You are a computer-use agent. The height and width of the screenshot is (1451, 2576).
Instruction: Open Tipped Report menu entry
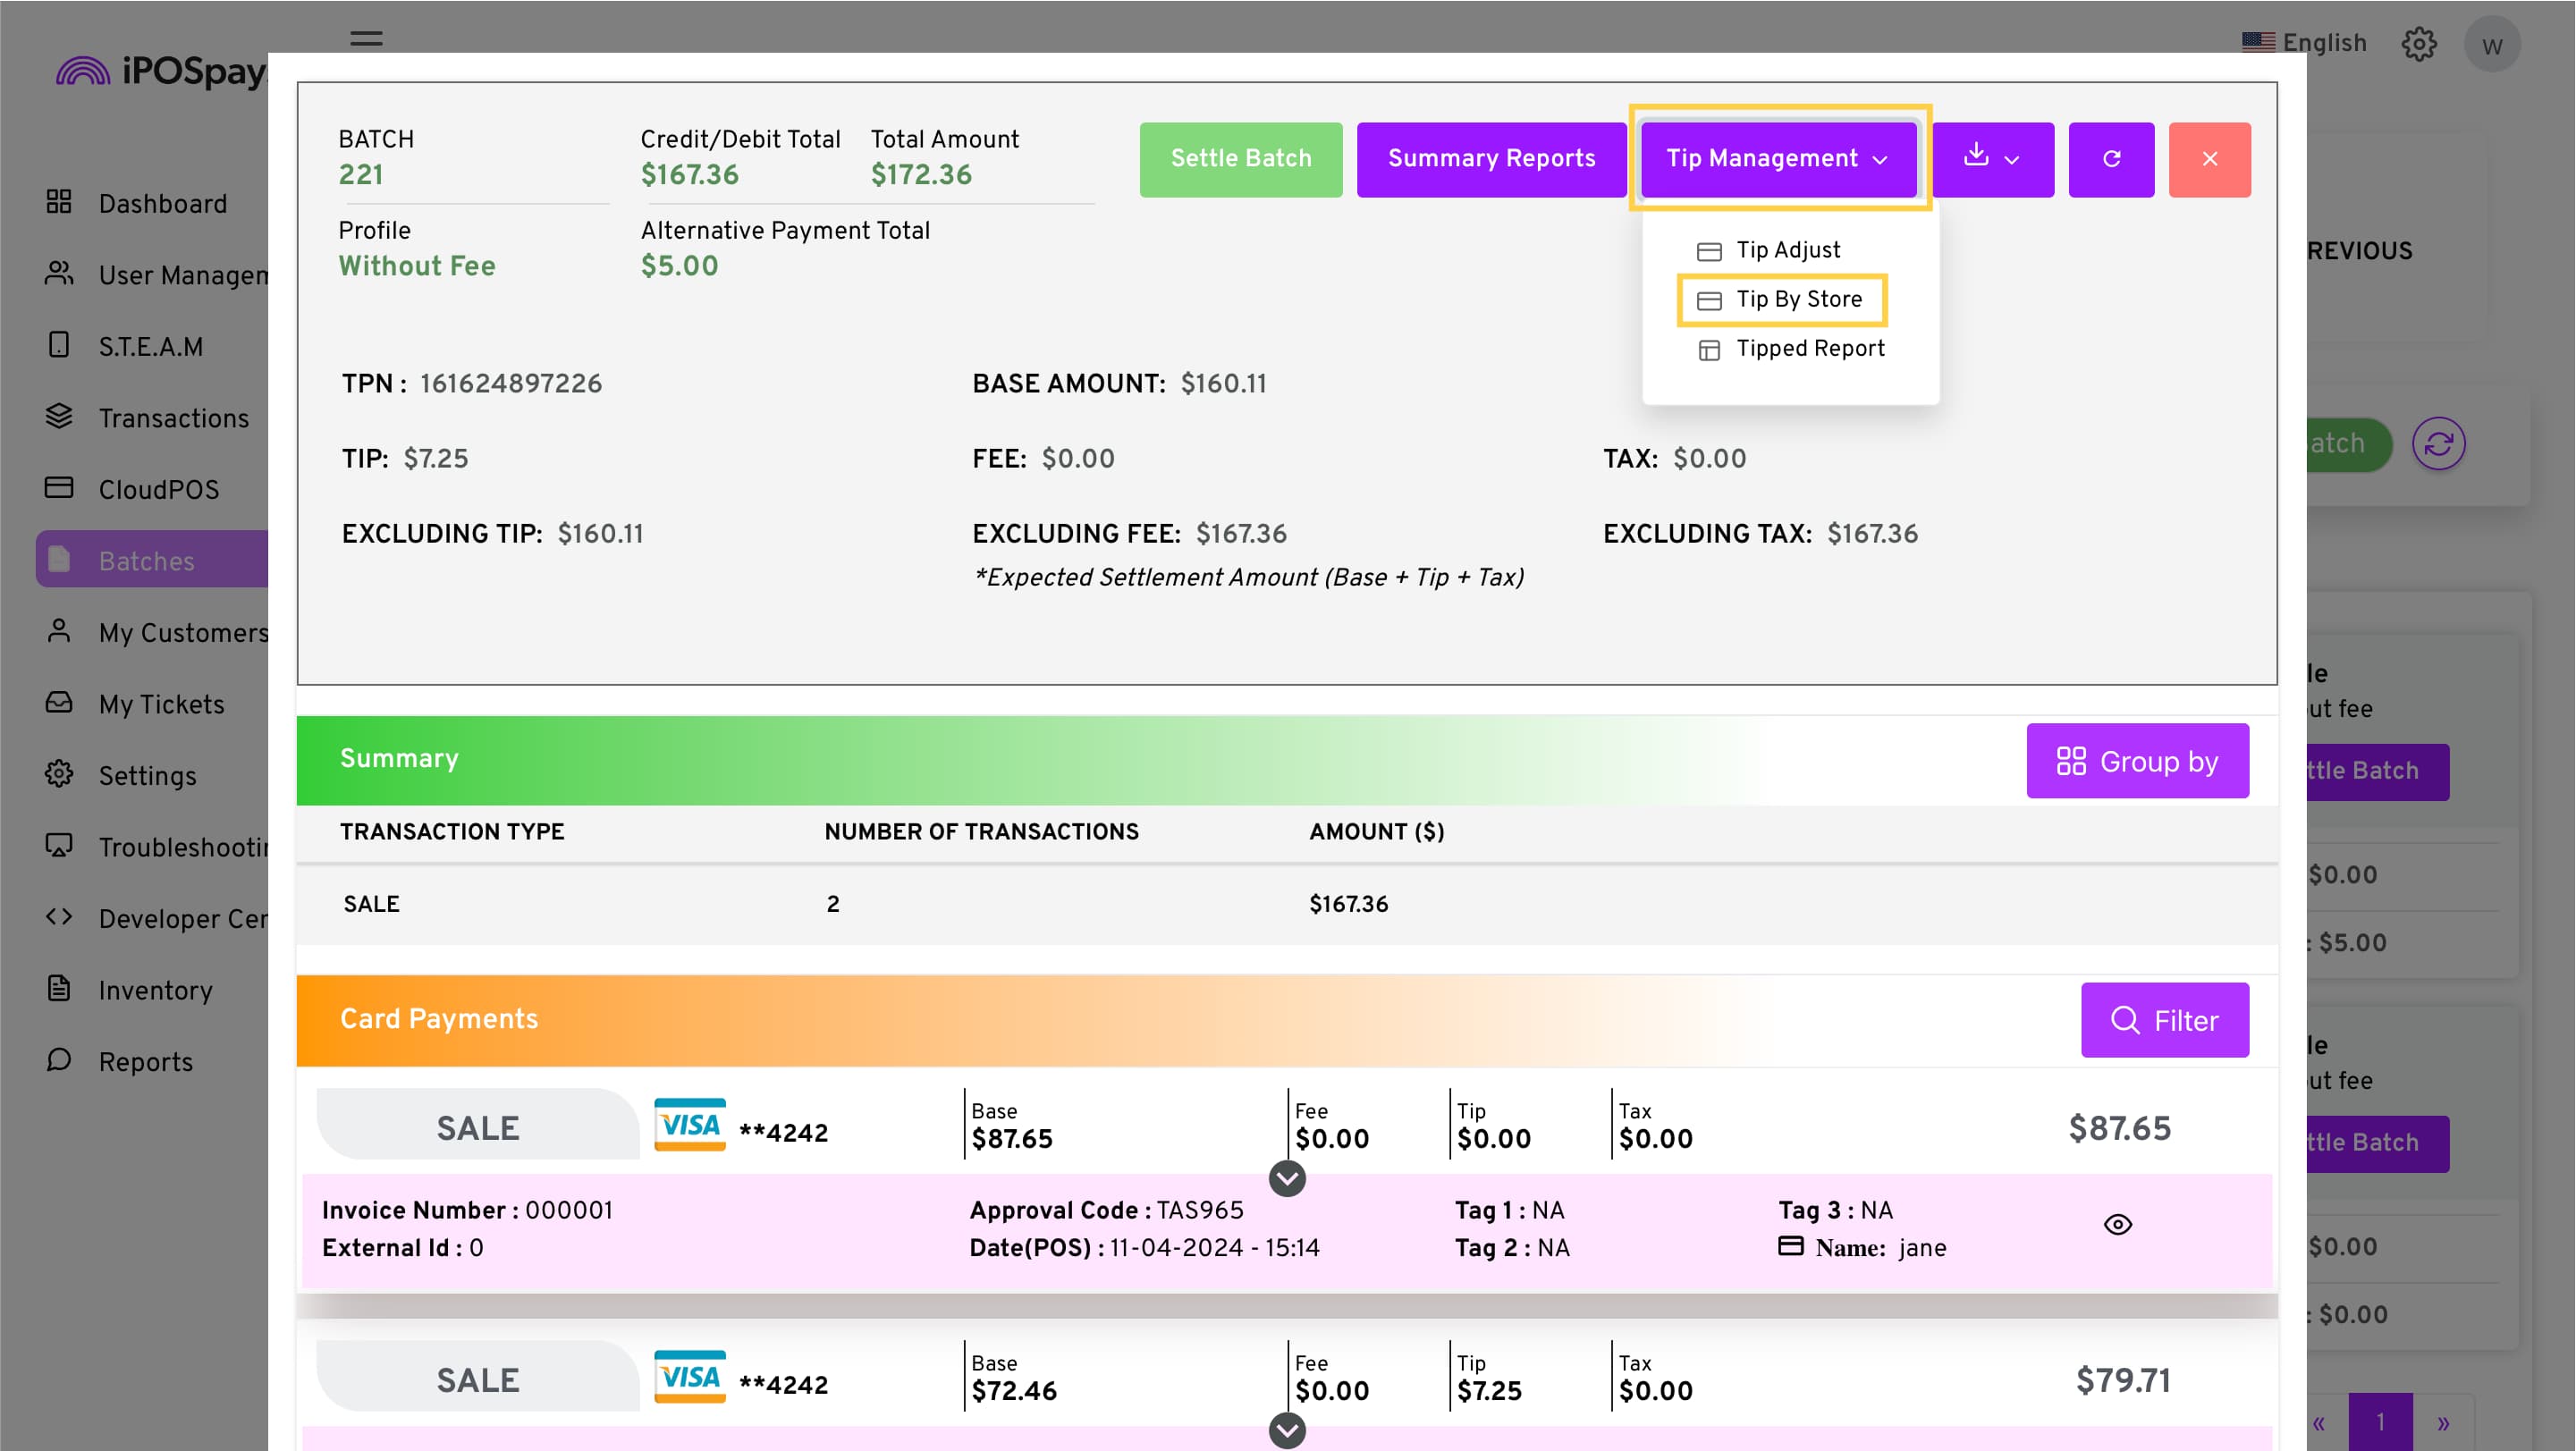point(1790,348)
